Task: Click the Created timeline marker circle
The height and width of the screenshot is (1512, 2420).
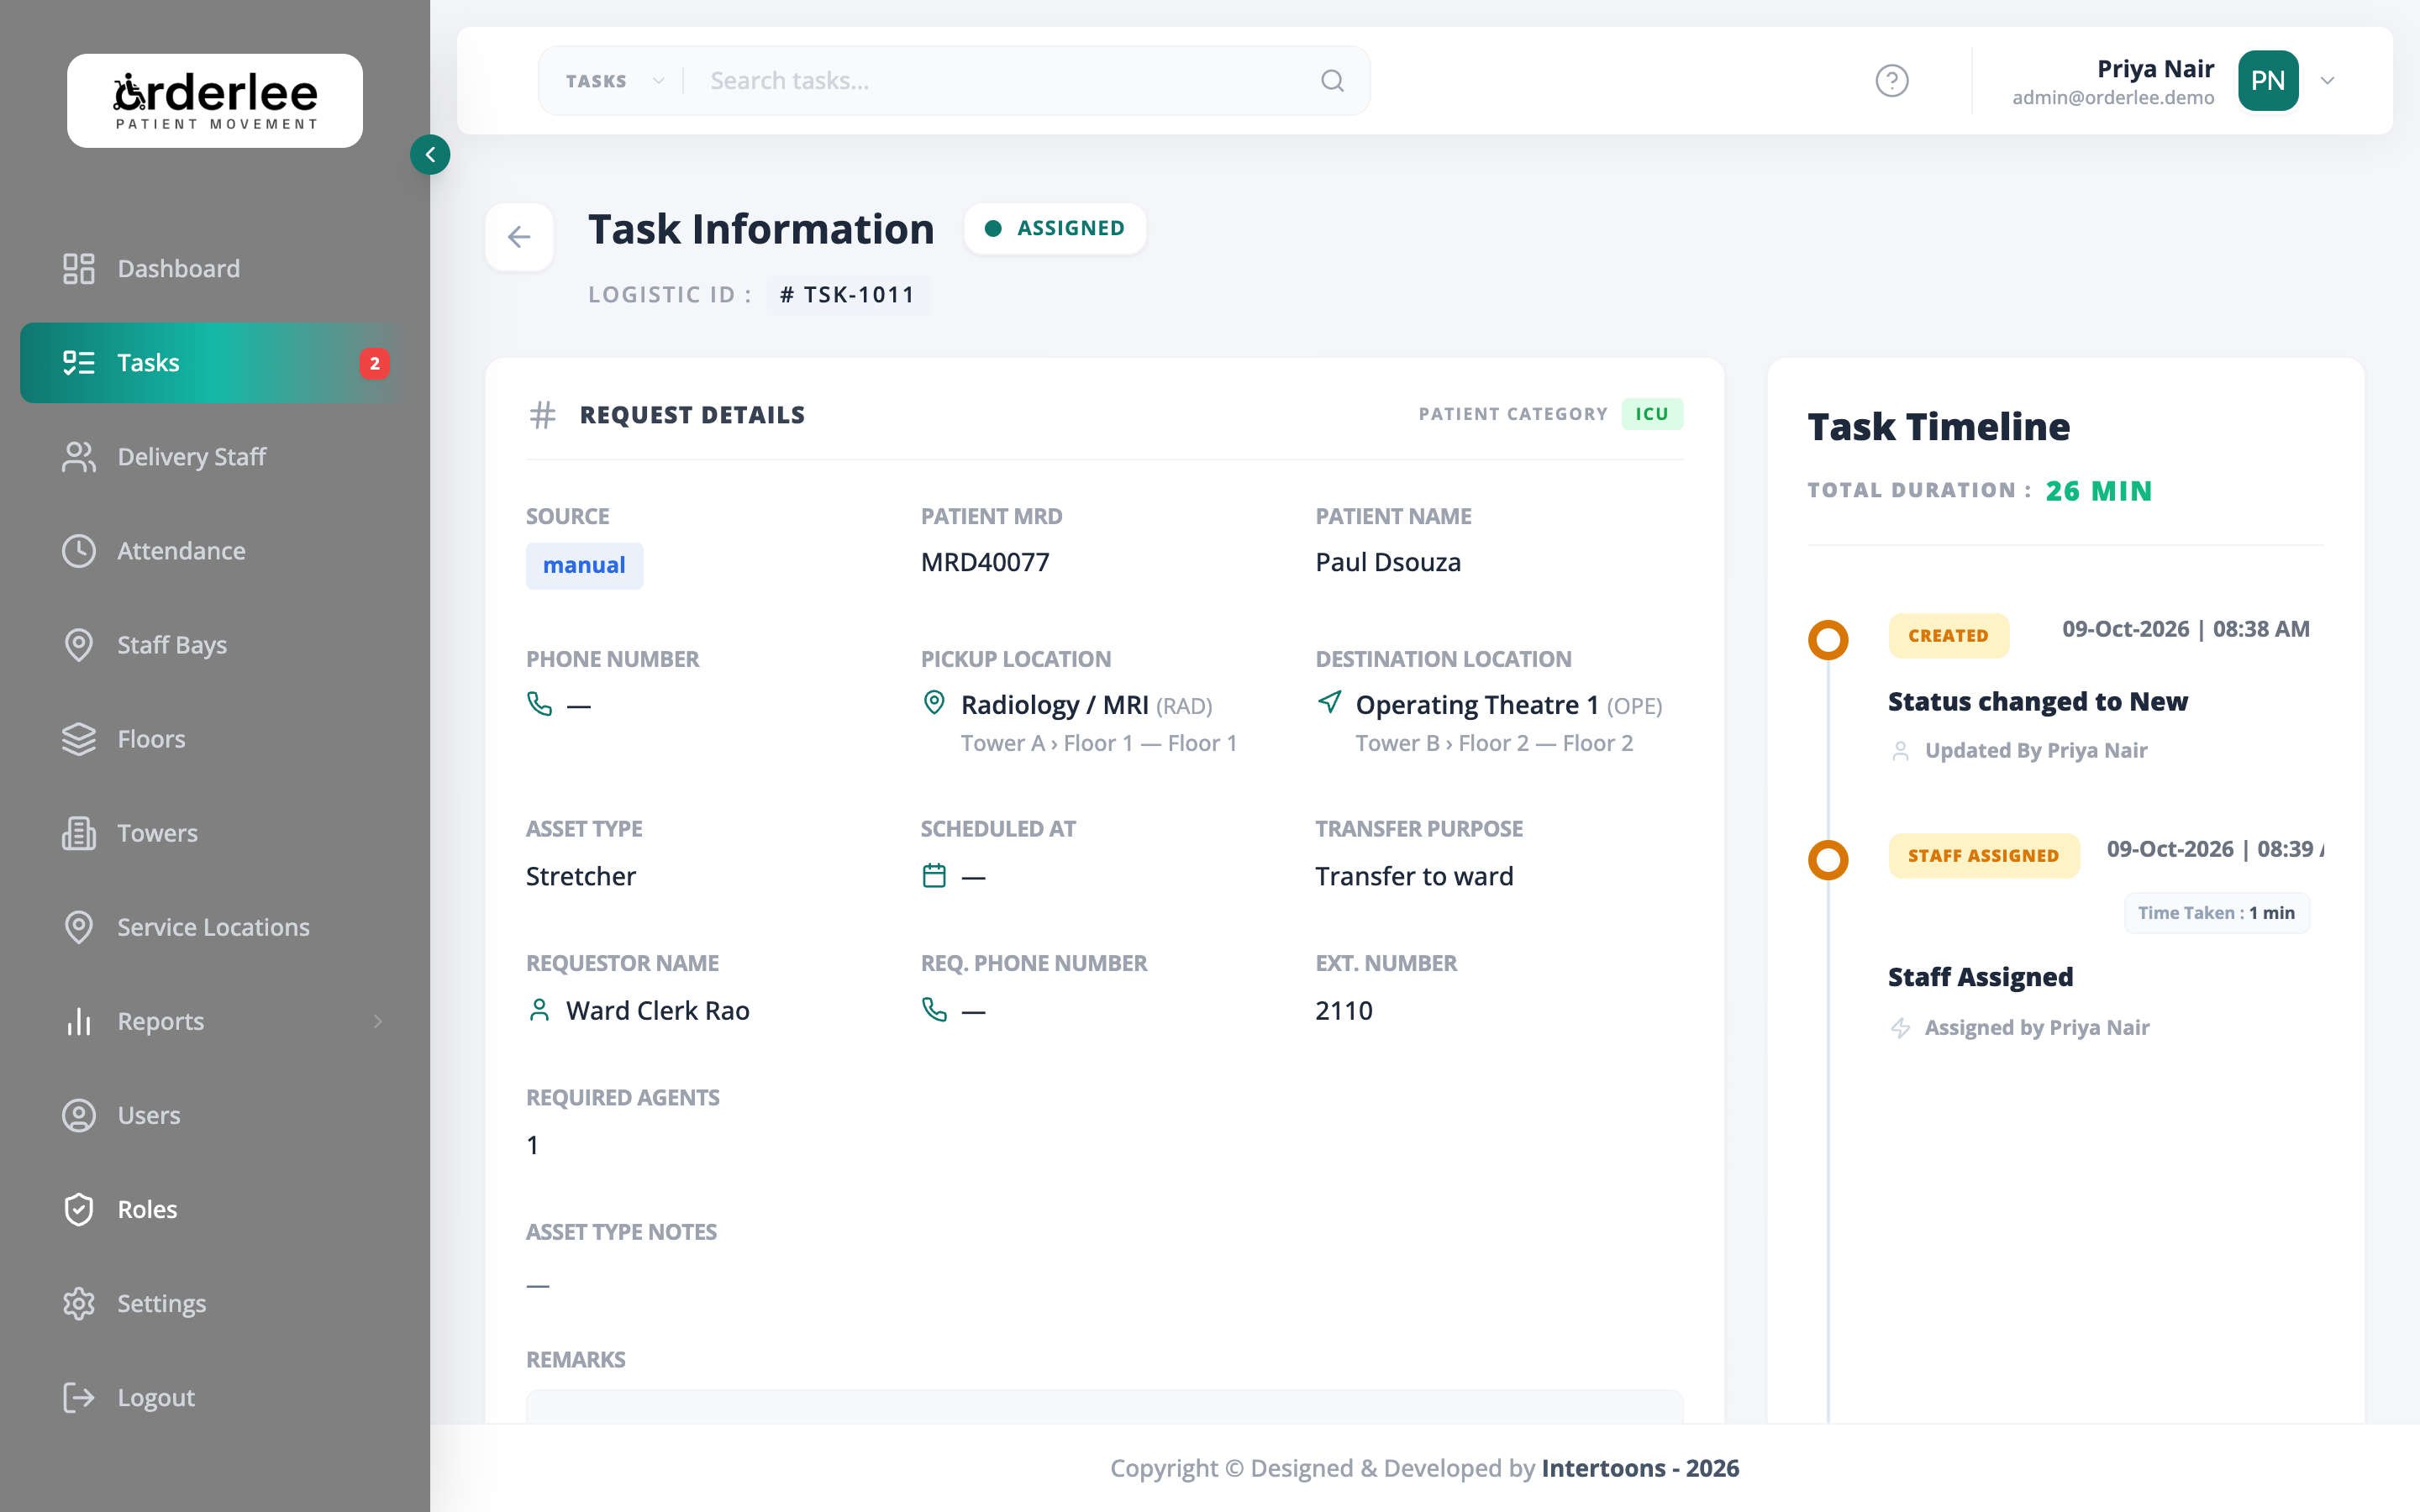Action: [x=1828, y=640]
